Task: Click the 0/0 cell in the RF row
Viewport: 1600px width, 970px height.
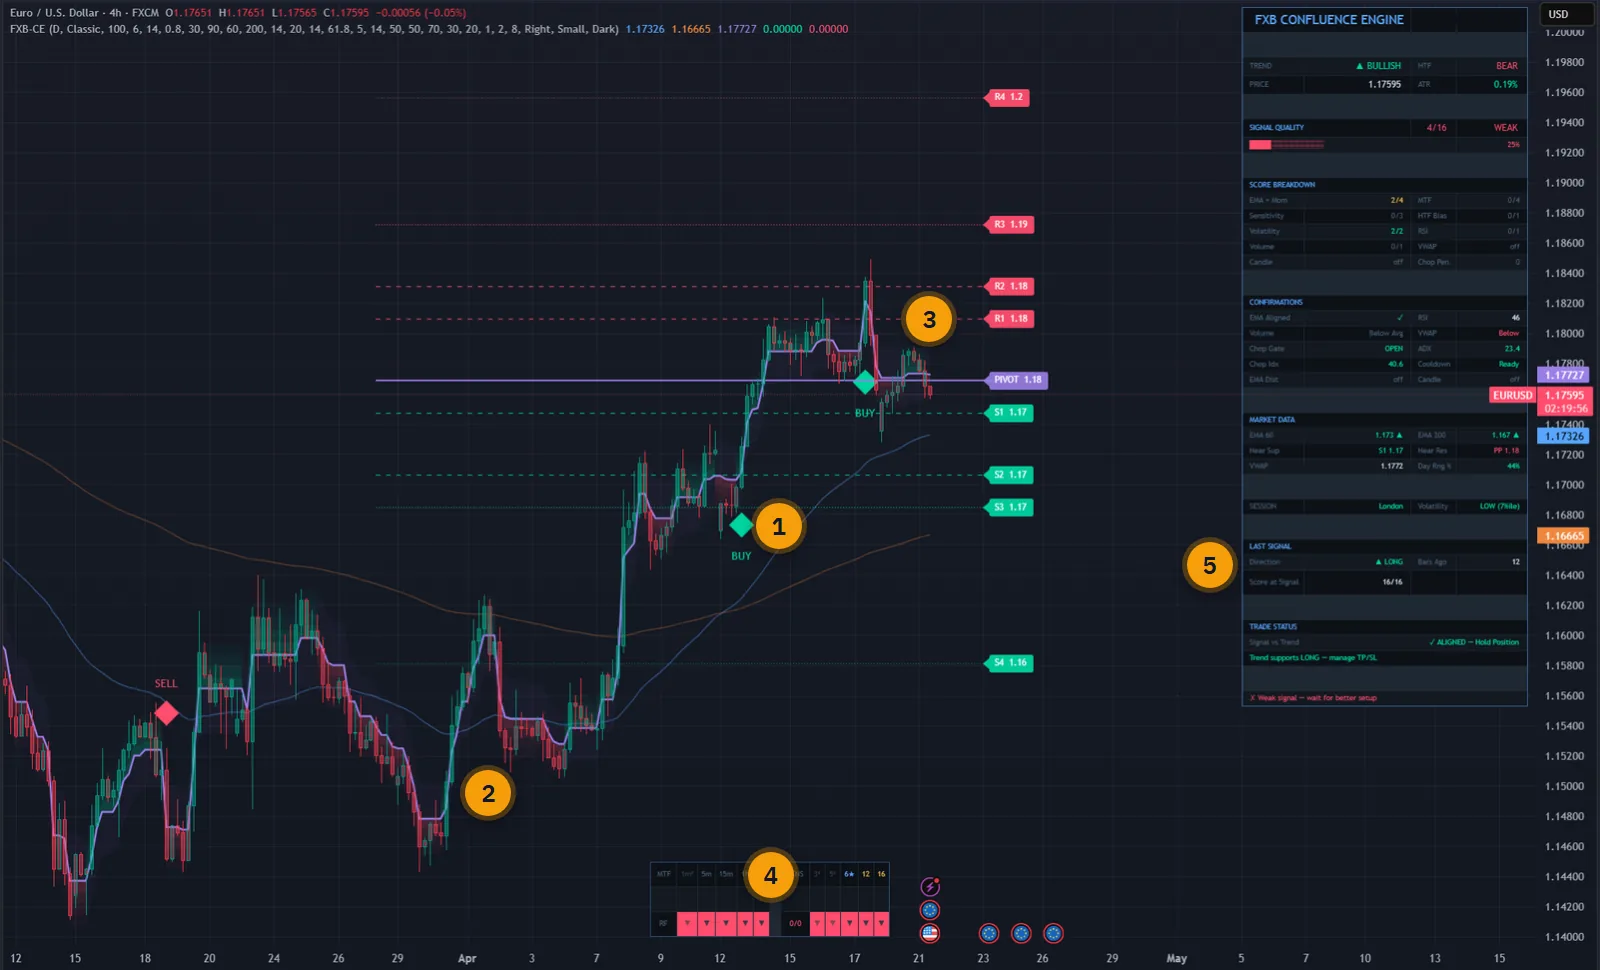Action: click(795, 923)
